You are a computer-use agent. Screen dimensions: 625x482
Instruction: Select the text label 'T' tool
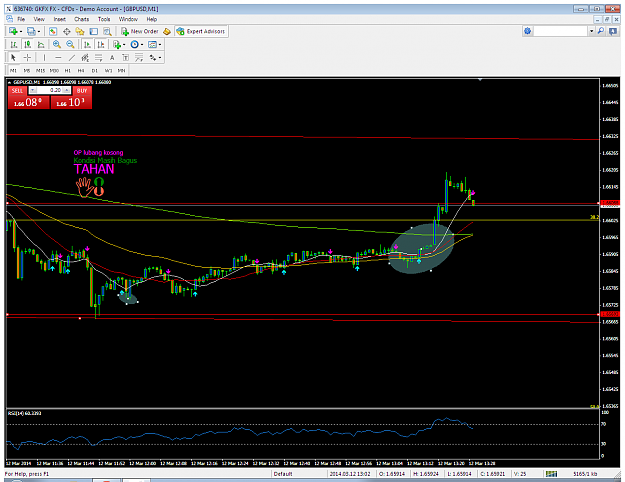(x=125, y=58)
